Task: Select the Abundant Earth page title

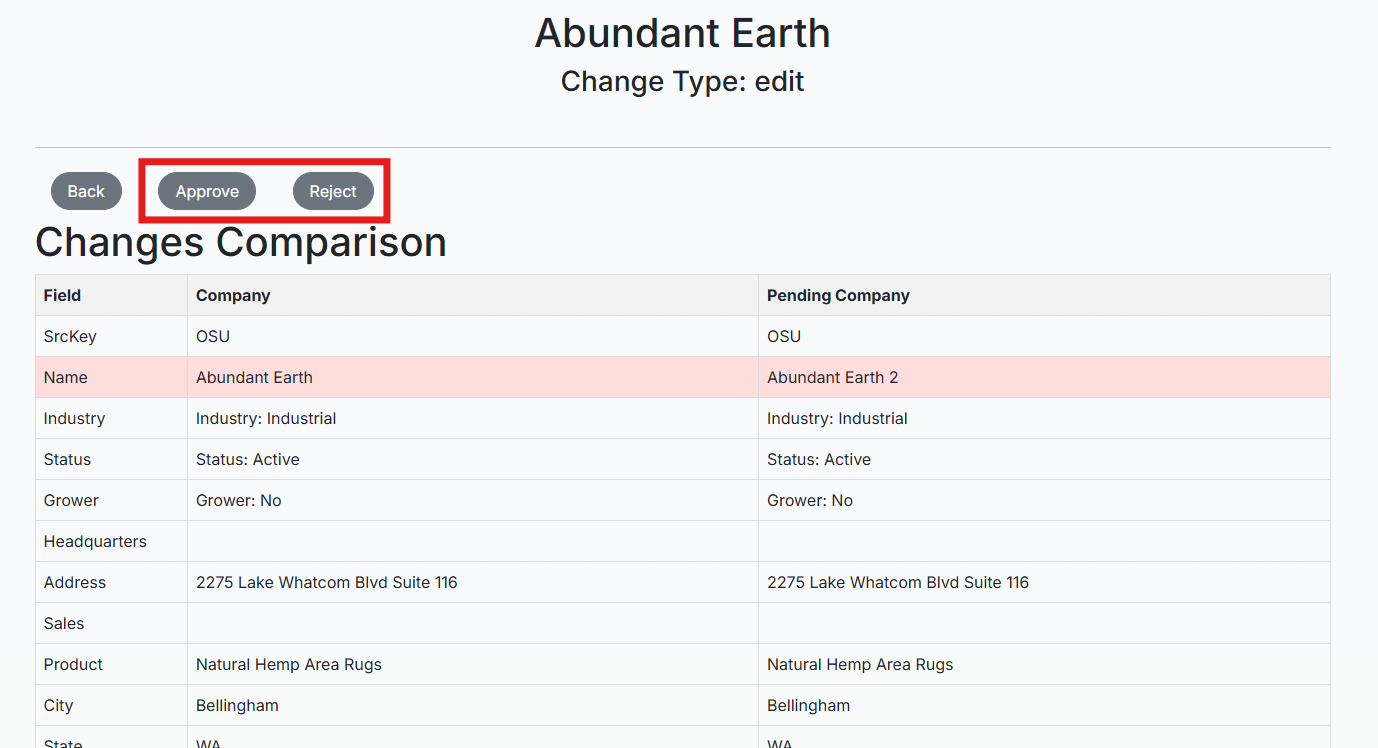Action: click(683, 33)
